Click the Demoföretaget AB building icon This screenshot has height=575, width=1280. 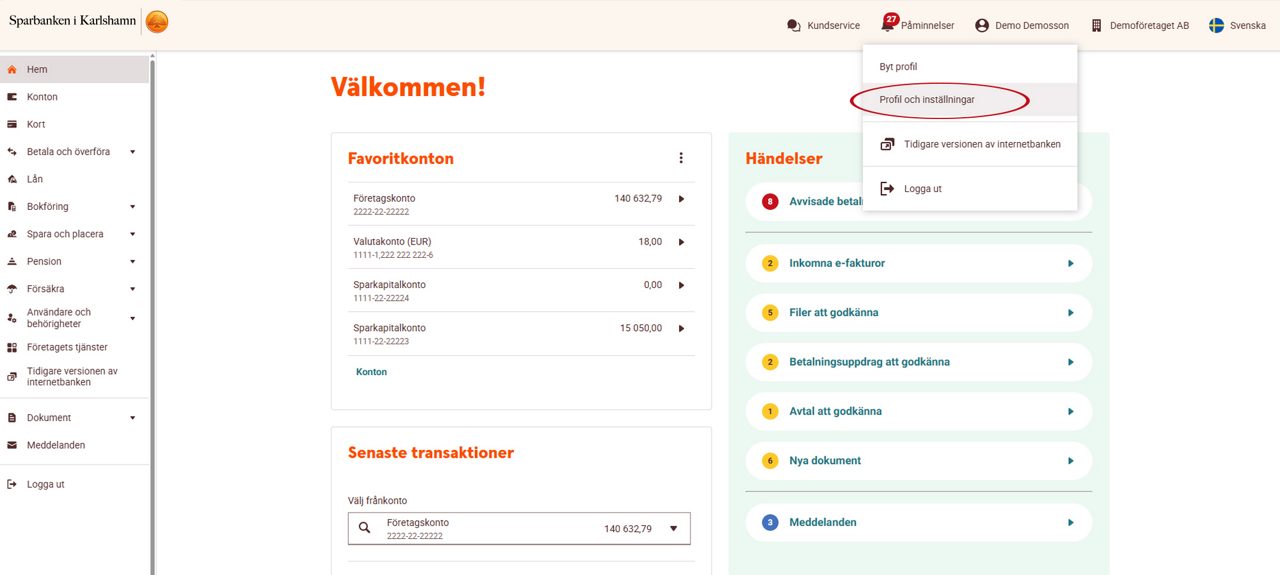click(1096, 26)
